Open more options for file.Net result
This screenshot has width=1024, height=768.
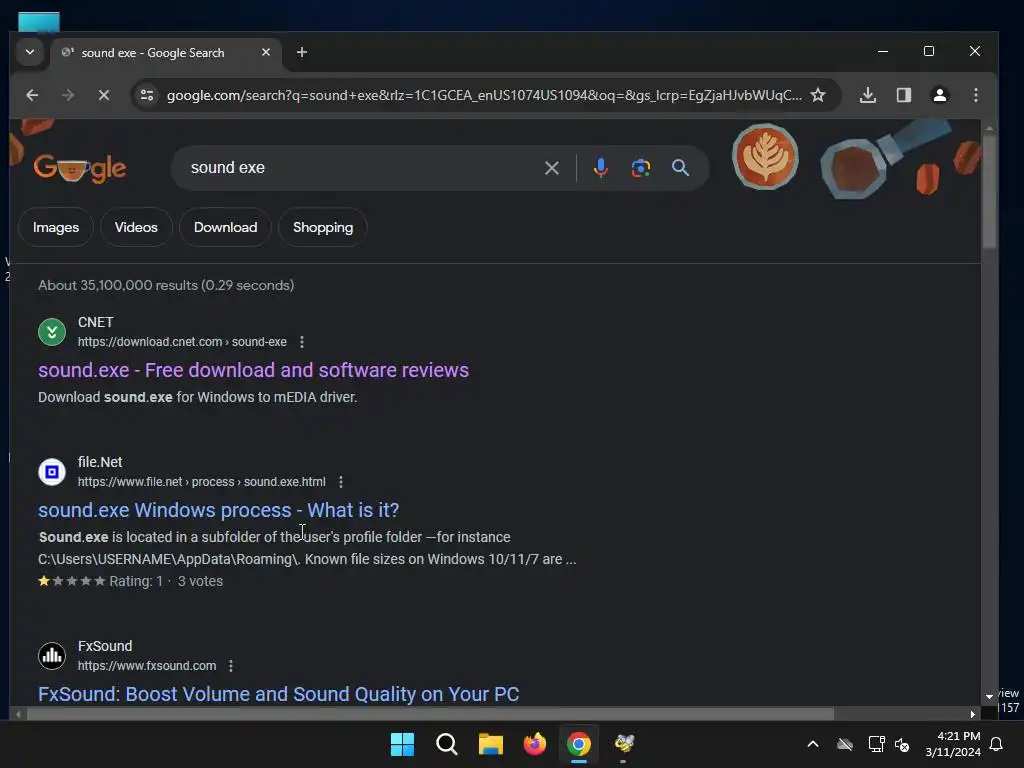coord(341,482)
